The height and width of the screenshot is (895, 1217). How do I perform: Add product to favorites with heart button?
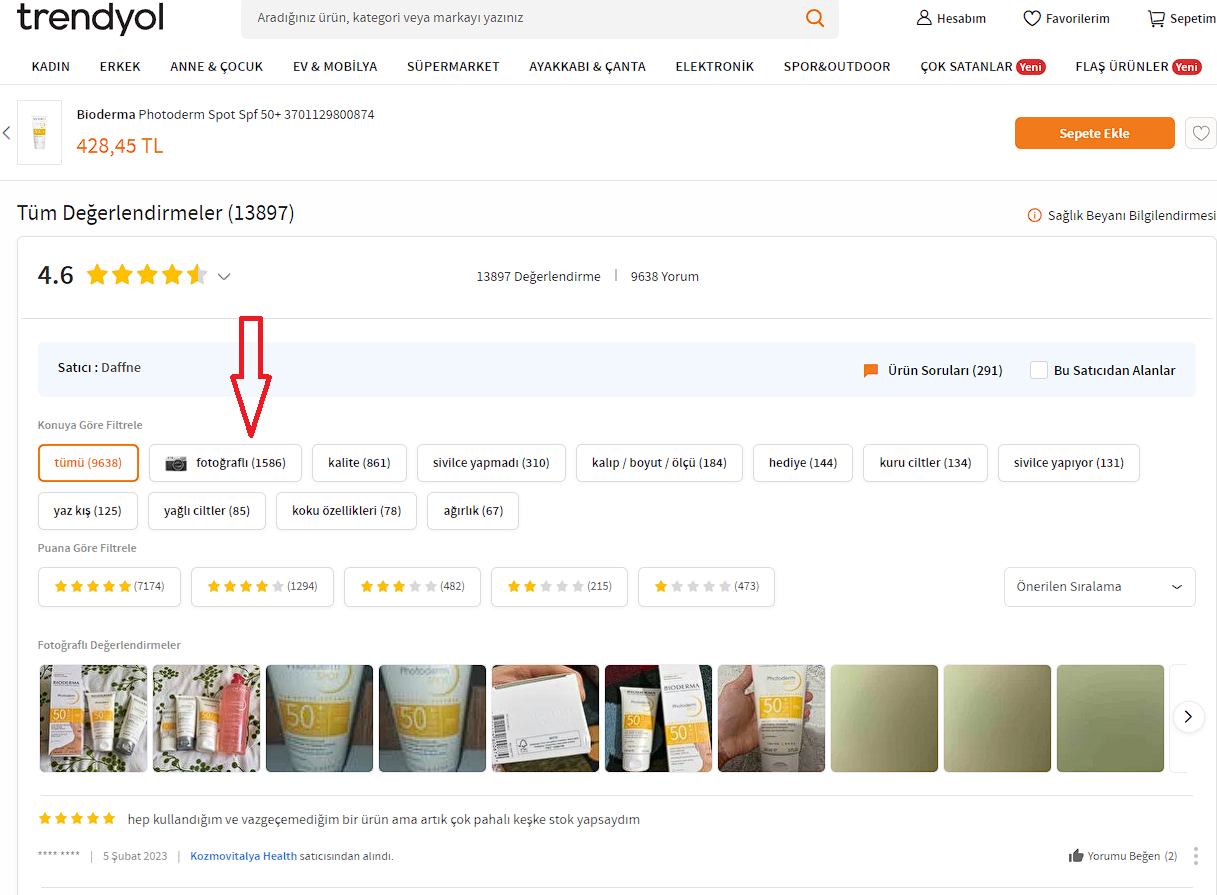click(1200, 133)
